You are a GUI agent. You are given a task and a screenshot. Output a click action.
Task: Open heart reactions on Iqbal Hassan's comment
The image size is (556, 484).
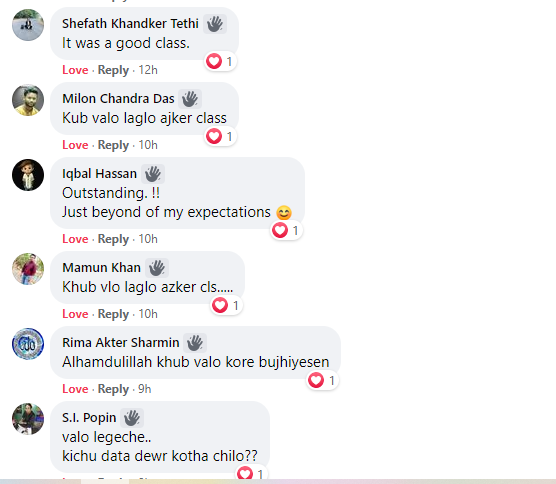286,230
